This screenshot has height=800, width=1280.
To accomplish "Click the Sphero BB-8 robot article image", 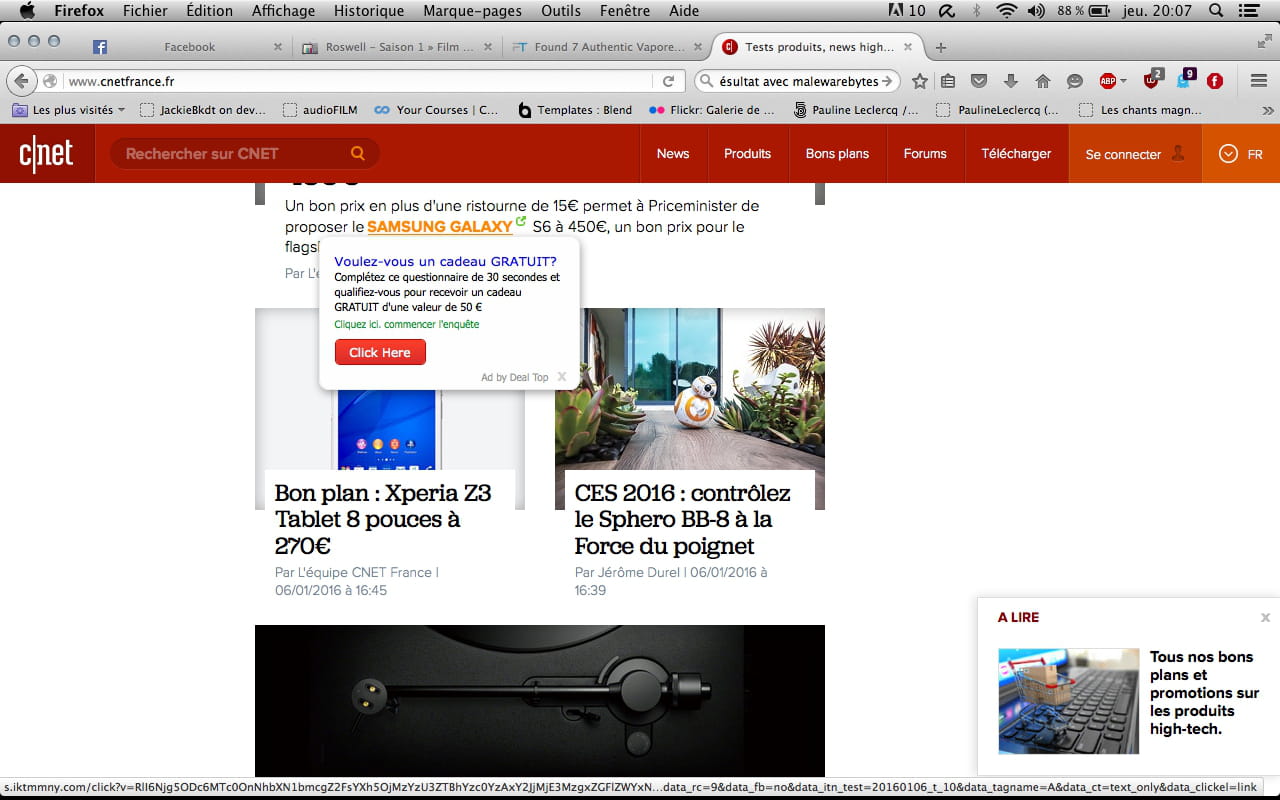I will click(x=690, y=388).
